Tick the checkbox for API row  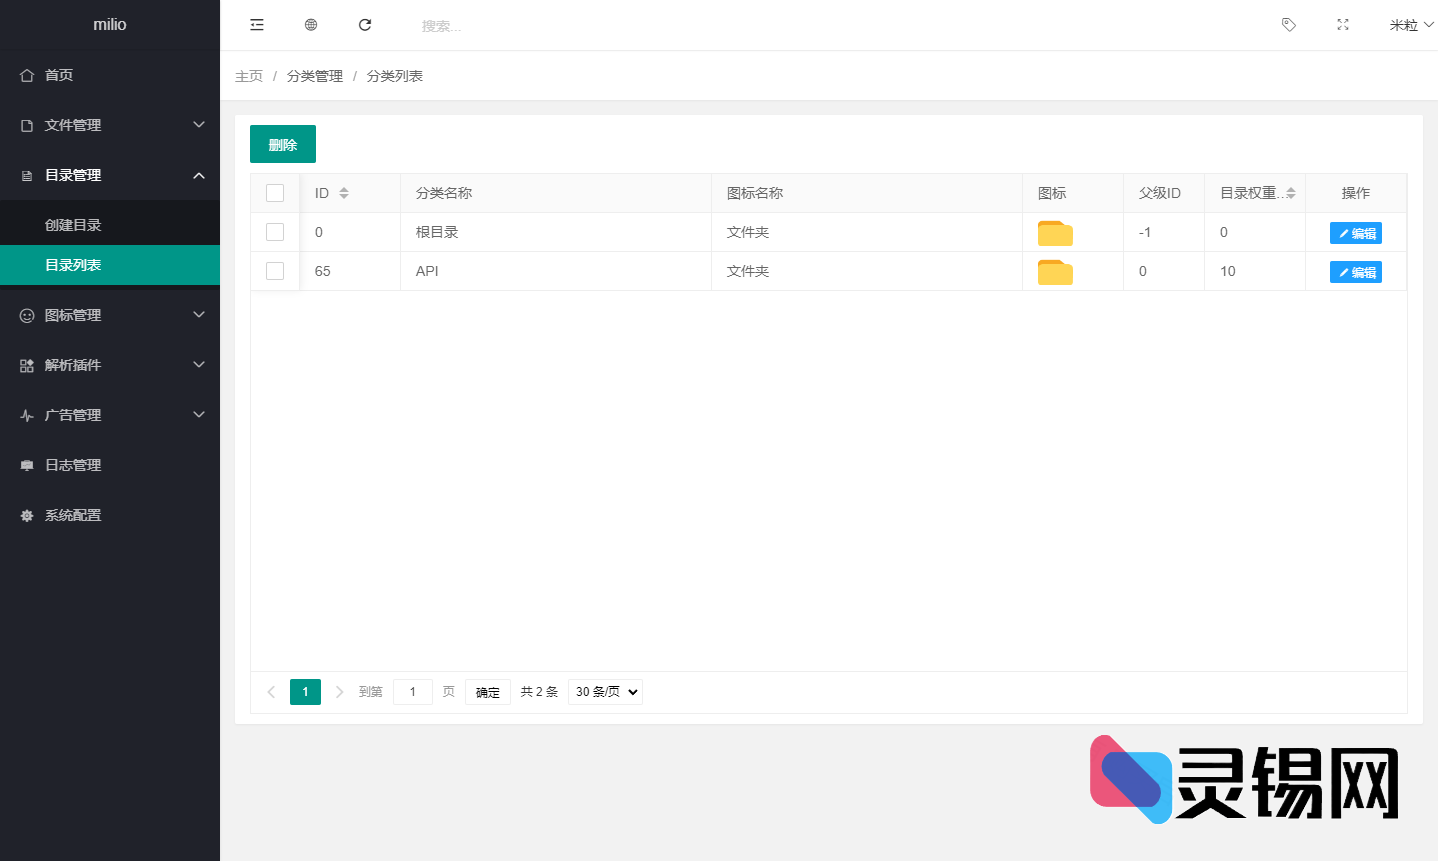[275, 271]
